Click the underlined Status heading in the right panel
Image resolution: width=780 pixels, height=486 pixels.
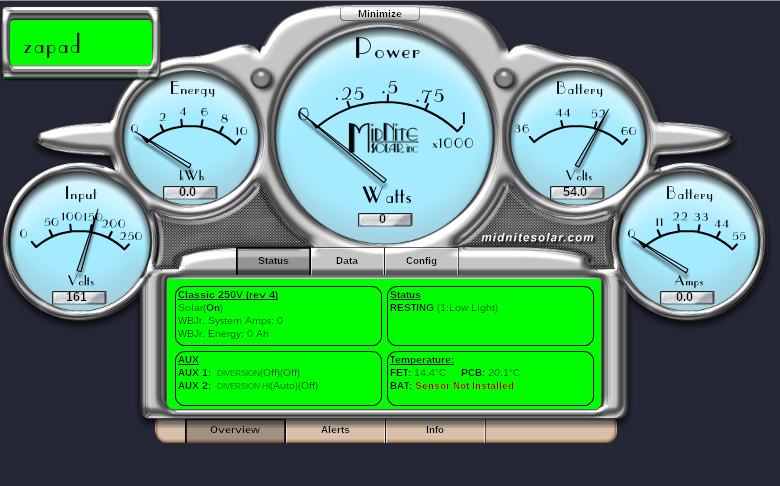pyautogui.click(x=405, y=294)
